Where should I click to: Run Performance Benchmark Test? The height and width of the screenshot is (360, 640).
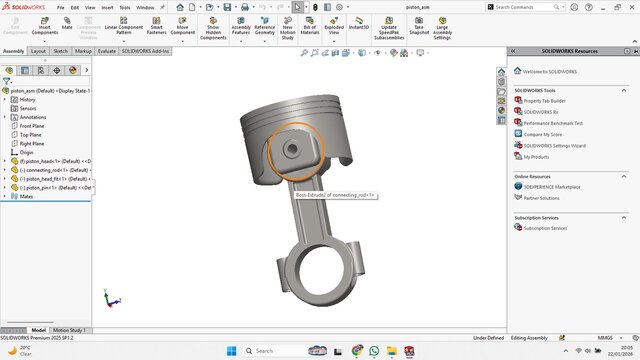click(x=553, y=123)
